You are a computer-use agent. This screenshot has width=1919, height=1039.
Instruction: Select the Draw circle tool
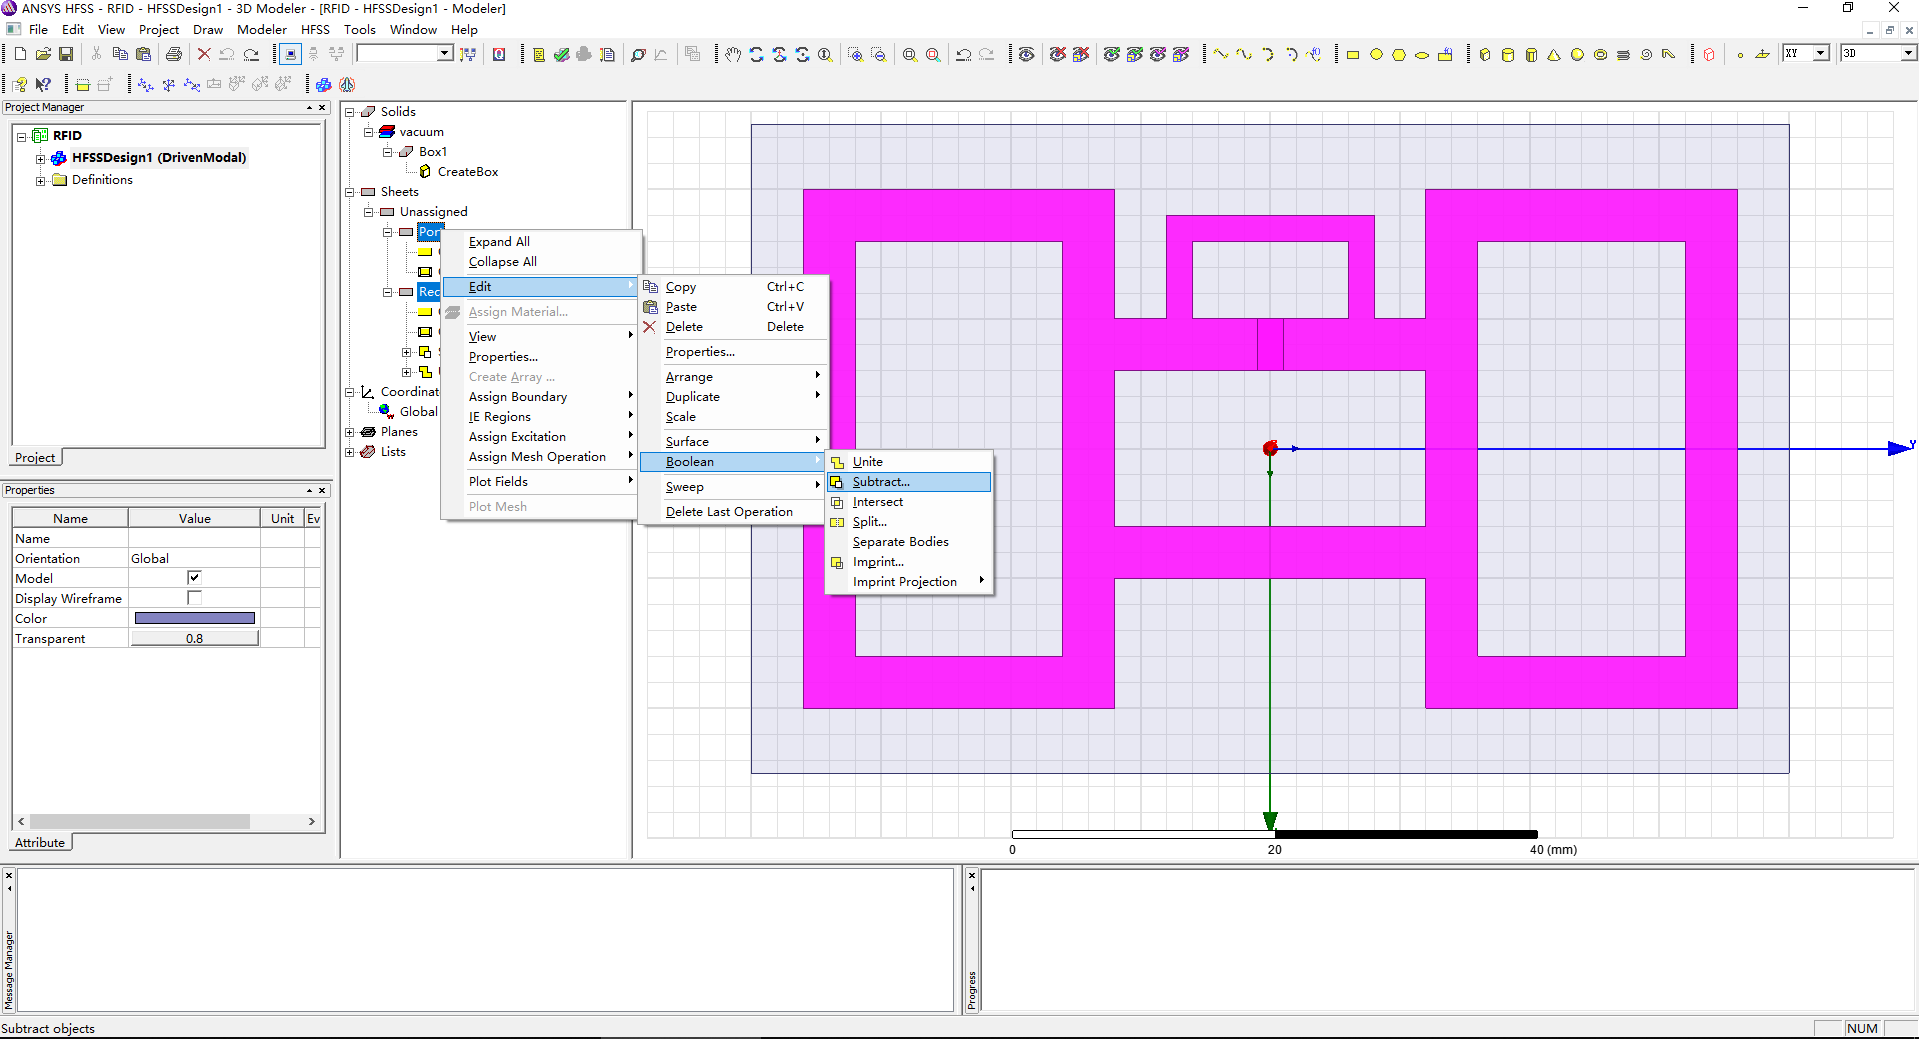pyautogui.click(x=1376, y=54)
